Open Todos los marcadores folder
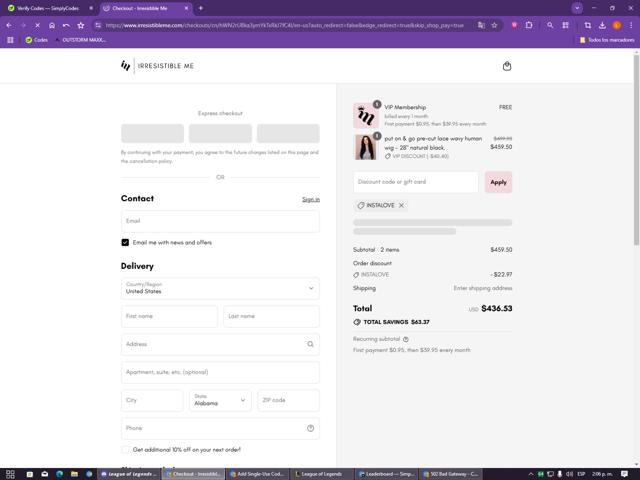640x480 pixels. pos(607,40)
